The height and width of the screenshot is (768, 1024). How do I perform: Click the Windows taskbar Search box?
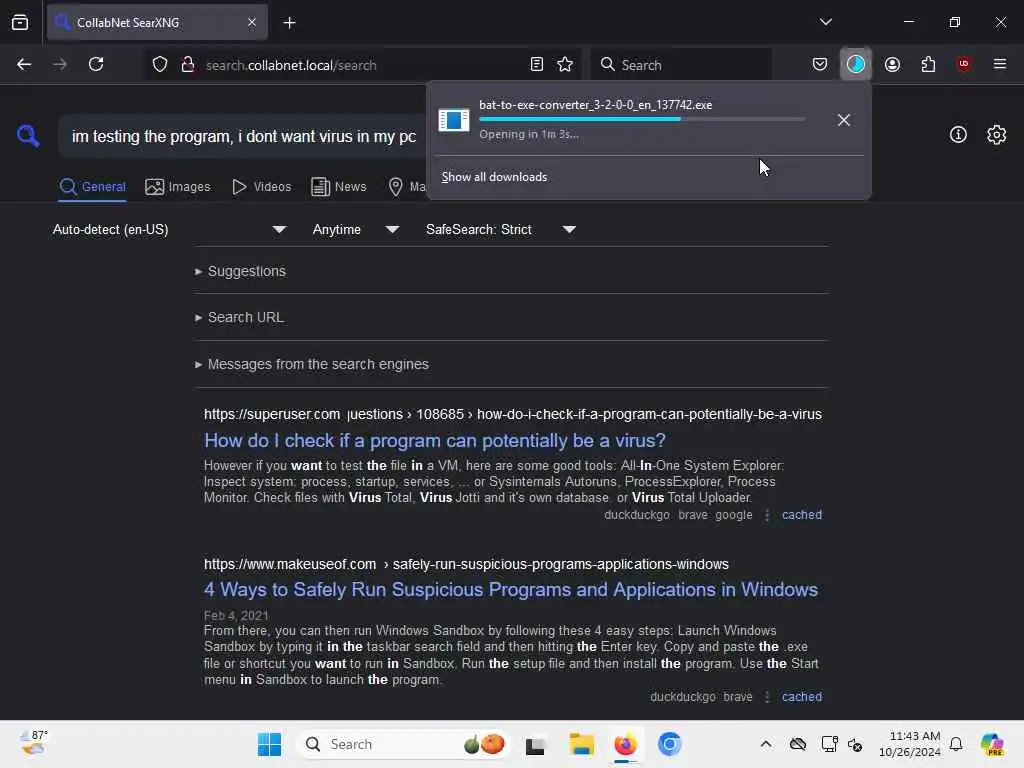(x=404, y=744)
